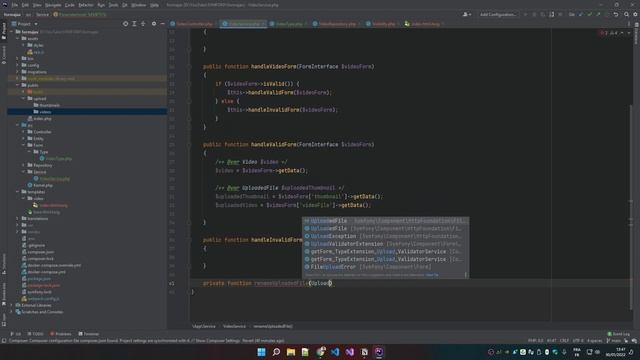Toggle the Bookmarks side stripe button
The height and width of the screenshot is (360, 640).
[x=4, y=294]
